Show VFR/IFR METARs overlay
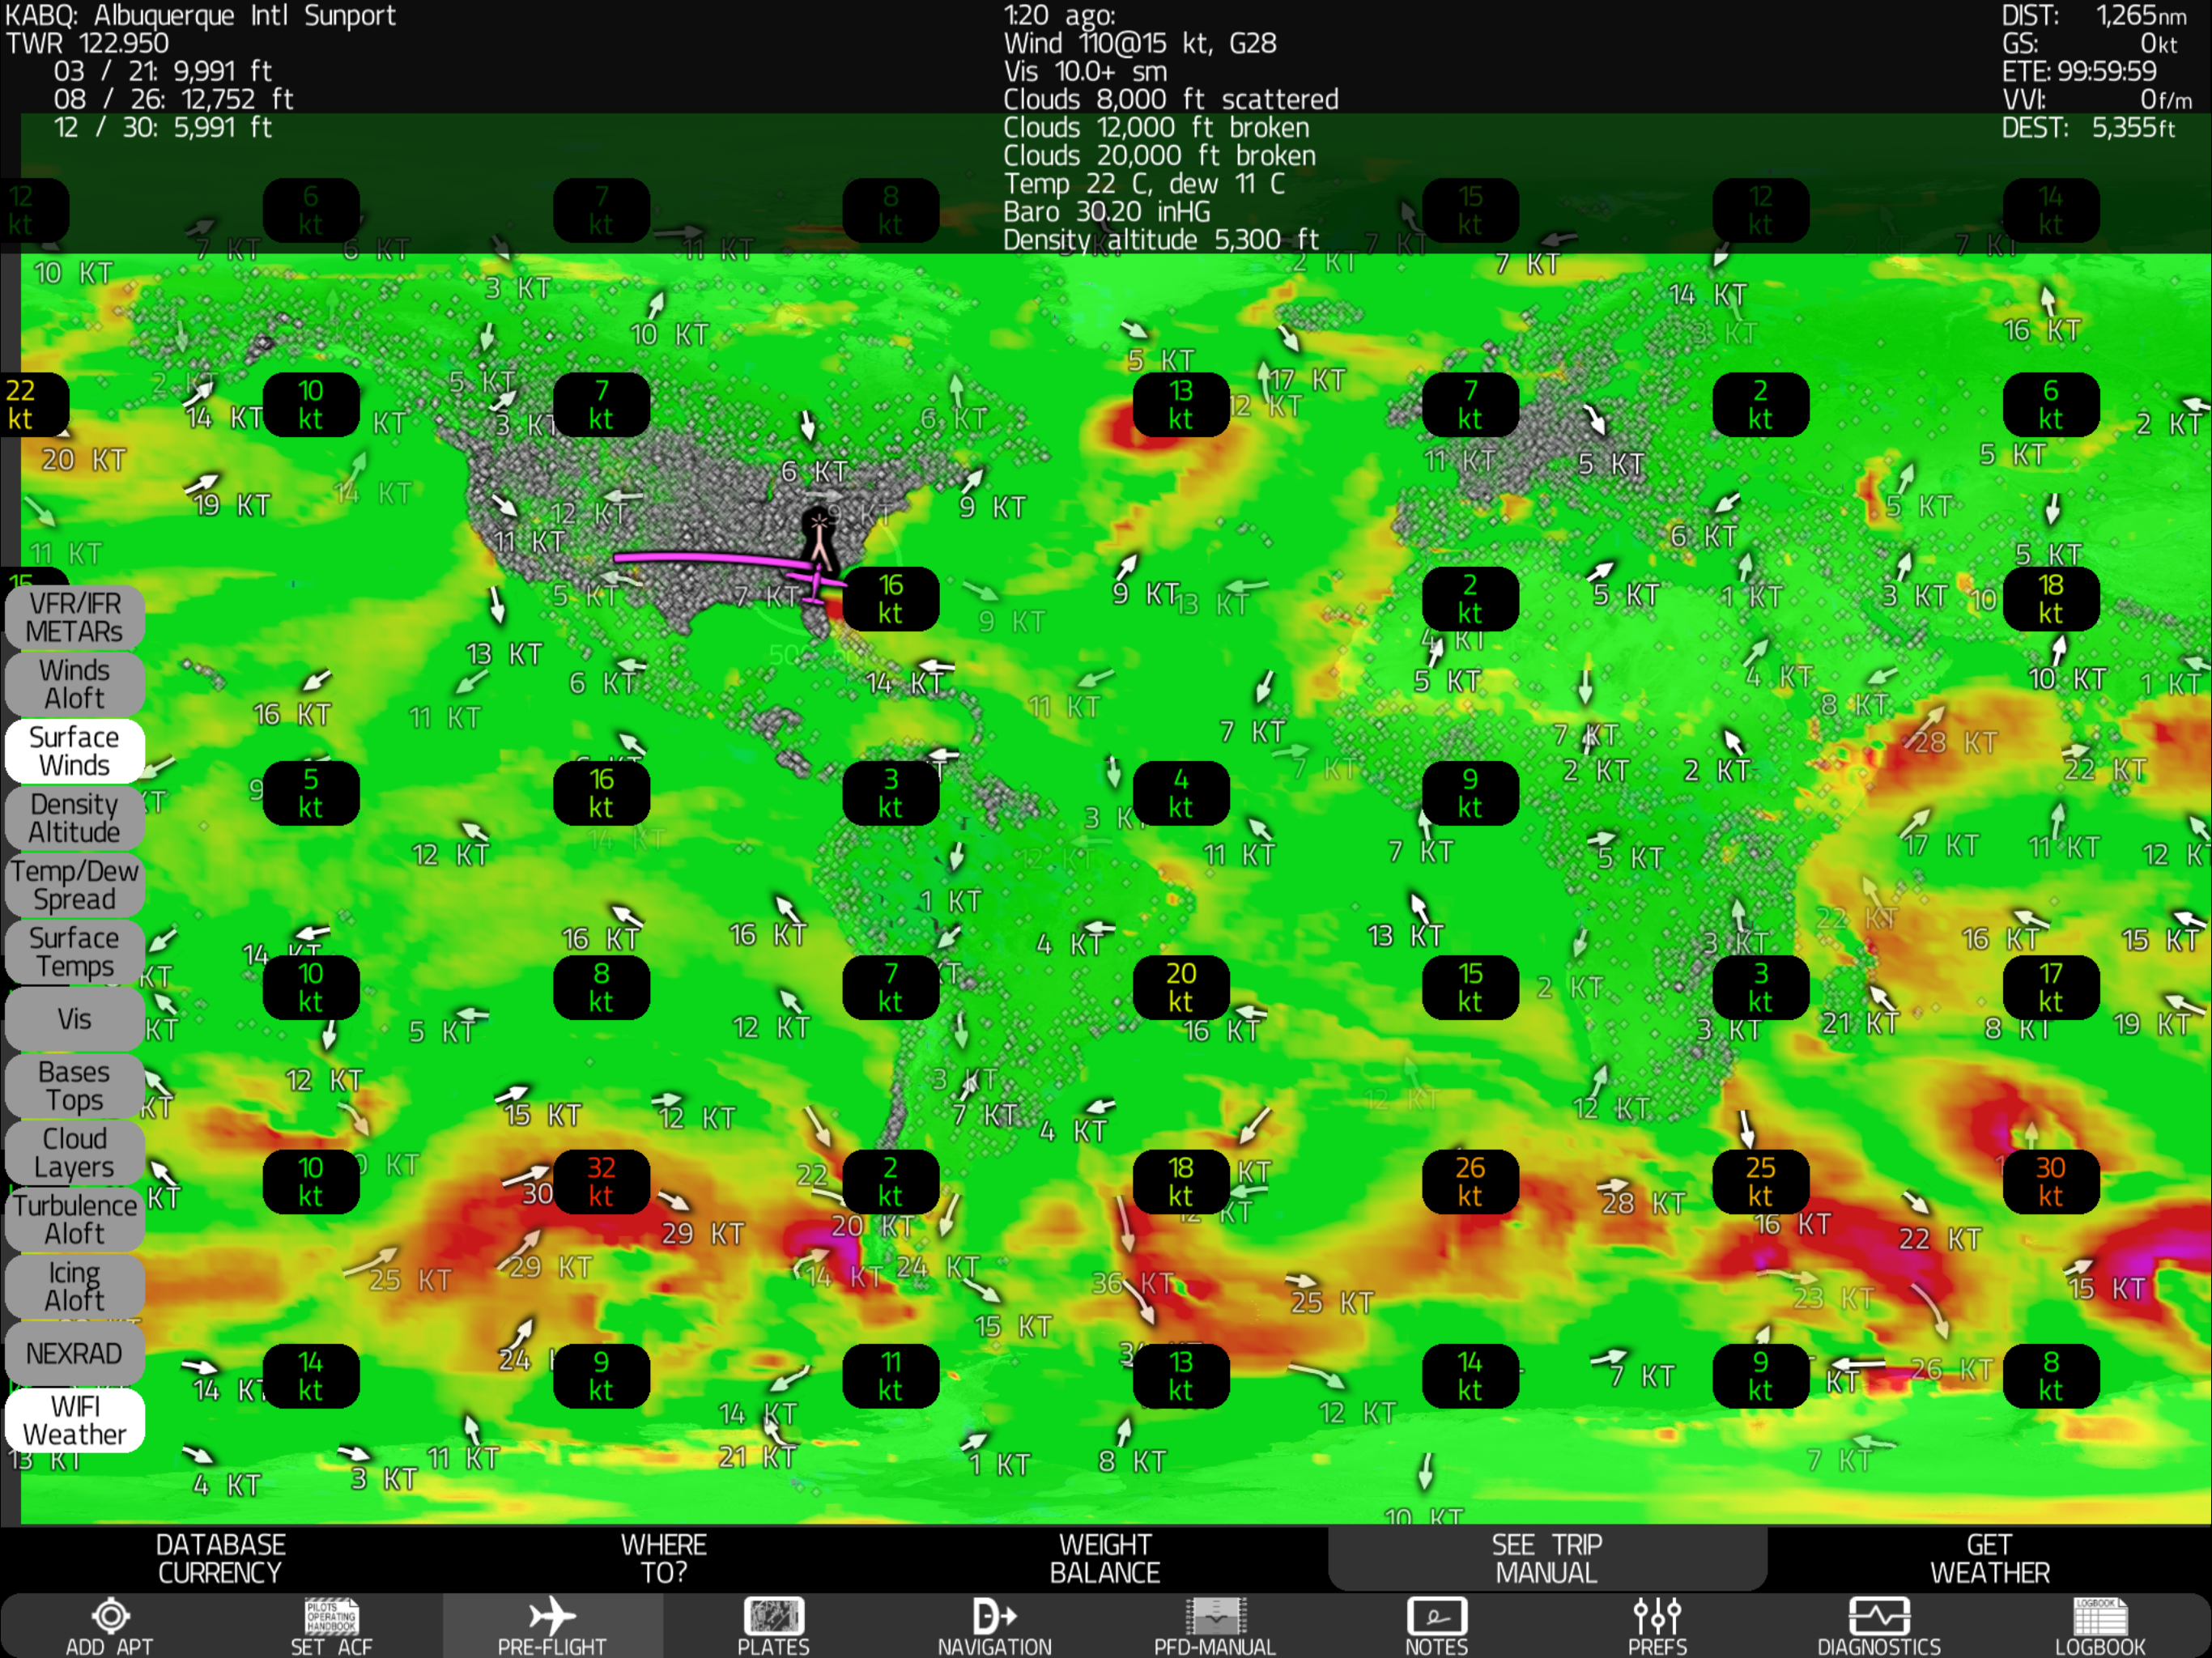The width and height of the screenshot is (2212, 1658). [x=75, y=617]
